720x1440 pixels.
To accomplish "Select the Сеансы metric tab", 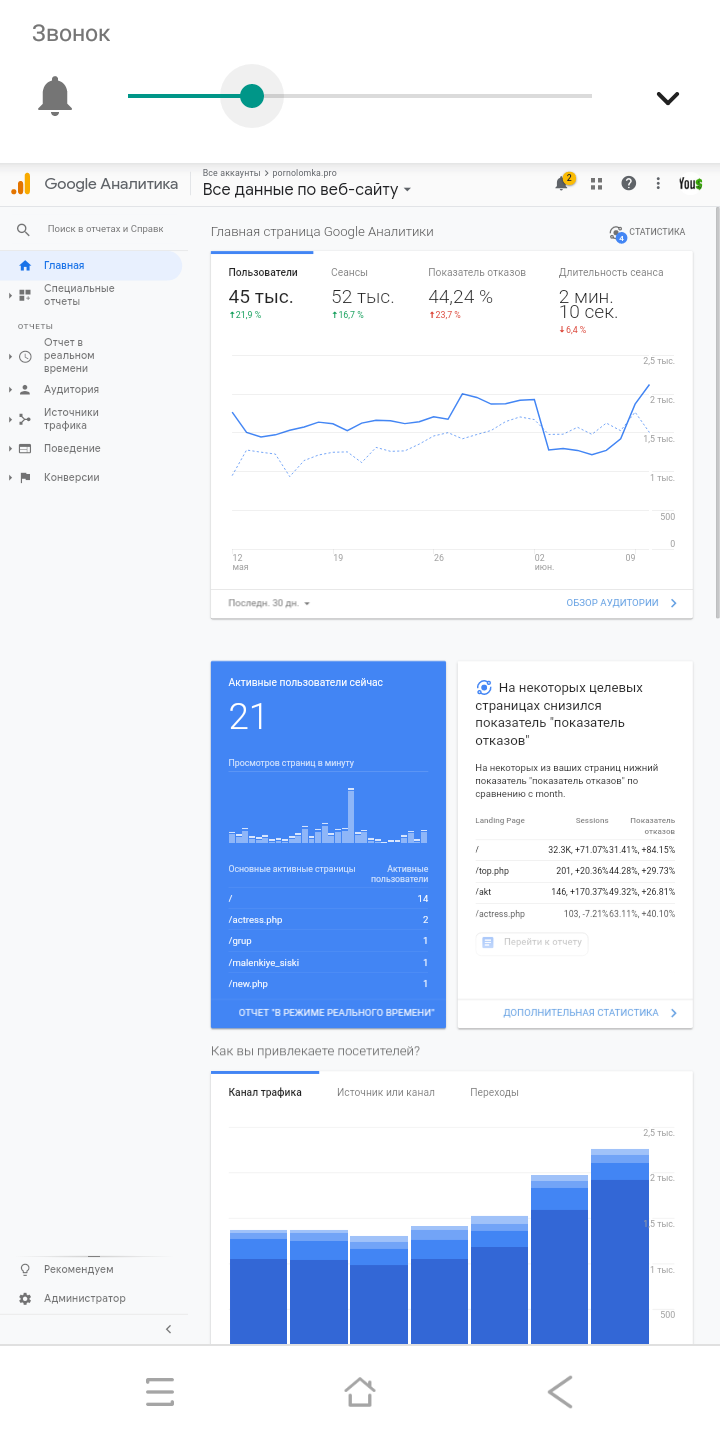I will [x=350, y=272].
